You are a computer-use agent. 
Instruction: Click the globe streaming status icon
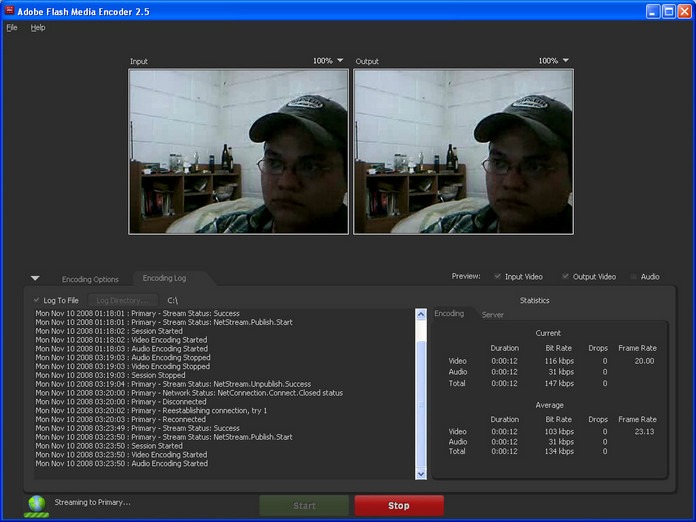pyautogui.click(x=37, y=503)
